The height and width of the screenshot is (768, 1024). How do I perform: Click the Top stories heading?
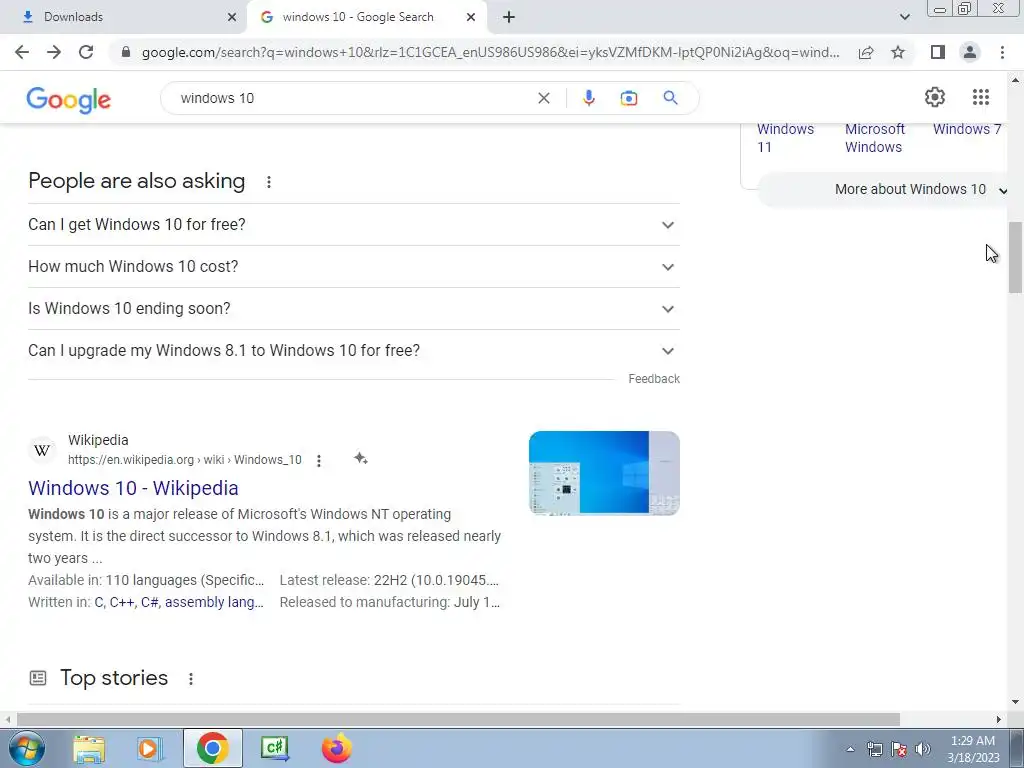(x=114, y=678)
